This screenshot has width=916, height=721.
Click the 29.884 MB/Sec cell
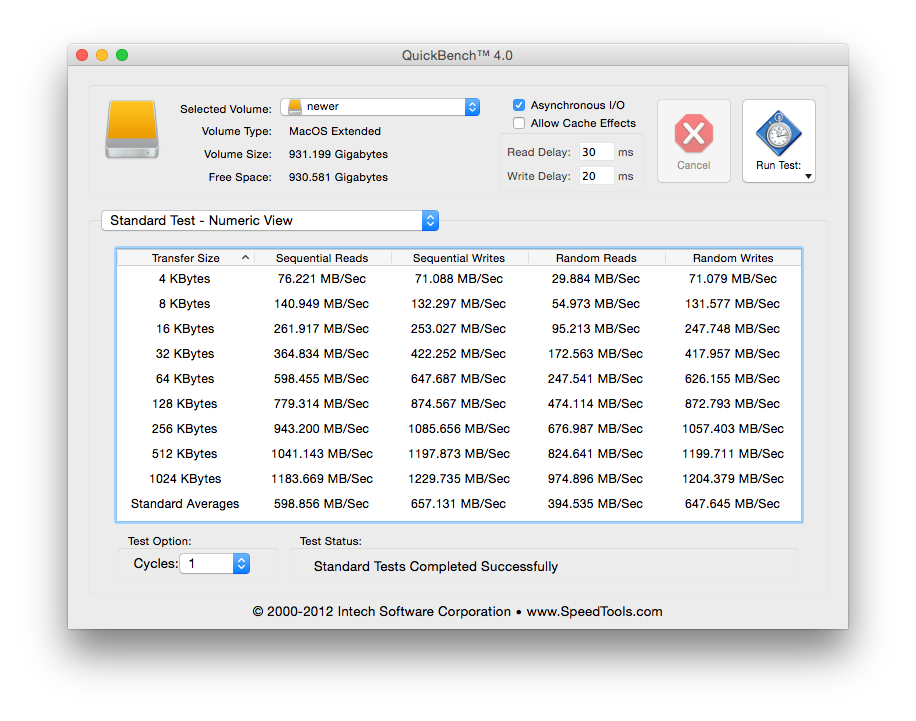pos(595,279)
